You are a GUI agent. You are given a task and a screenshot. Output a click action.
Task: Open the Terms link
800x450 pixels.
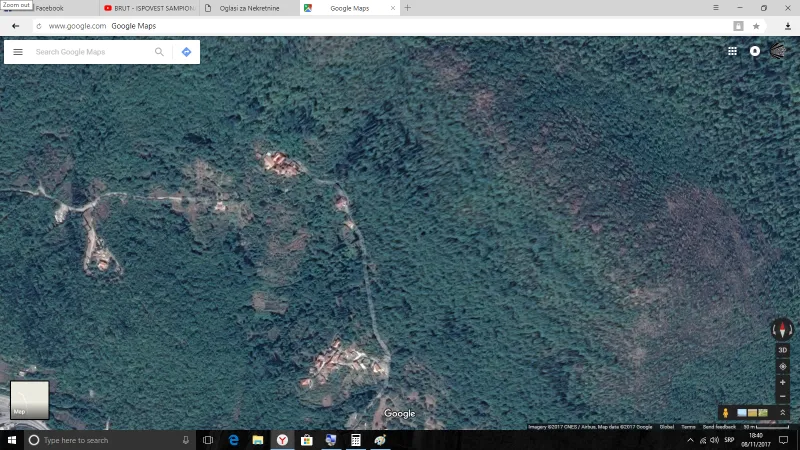[688, 427]
